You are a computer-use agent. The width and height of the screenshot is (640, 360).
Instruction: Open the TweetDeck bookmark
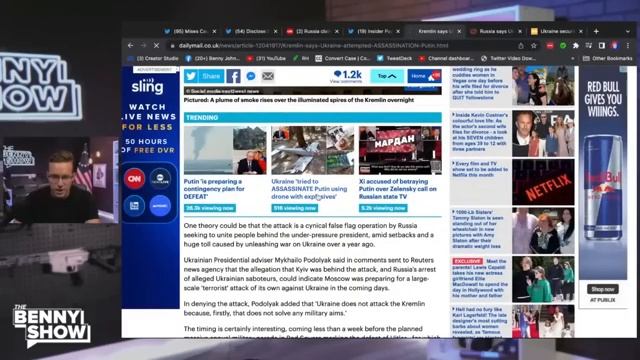pos(395,58)
